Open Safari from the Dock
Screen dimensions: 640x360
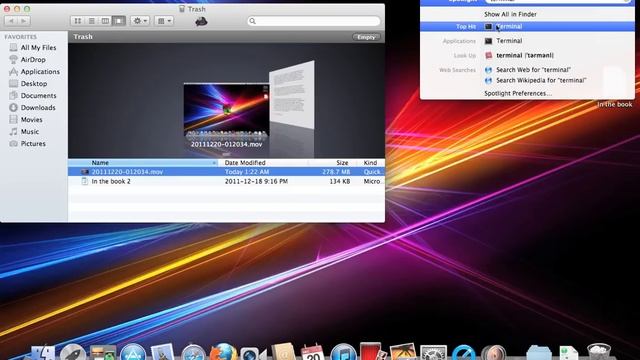tap(193, 353)
